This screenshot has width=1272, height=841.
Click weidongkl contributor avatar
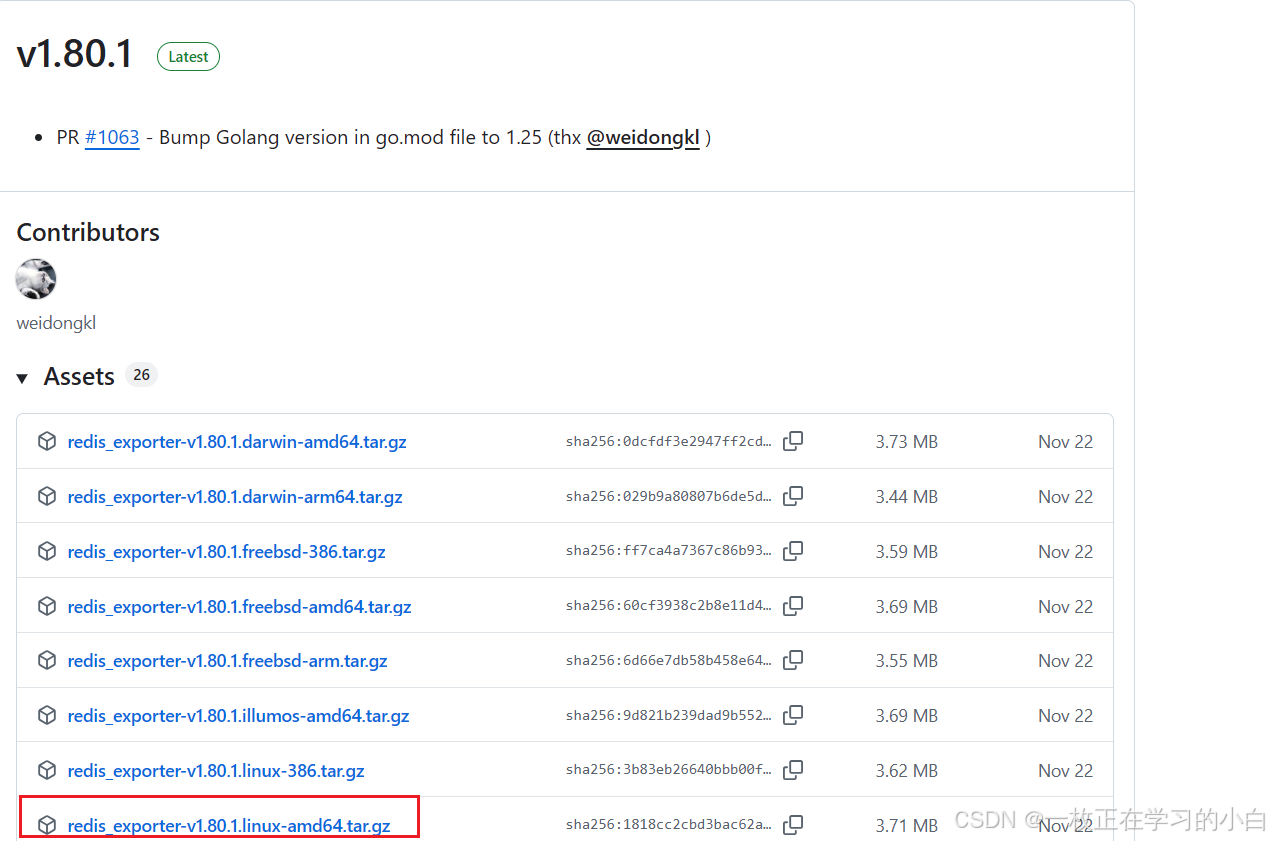point(36,279)
